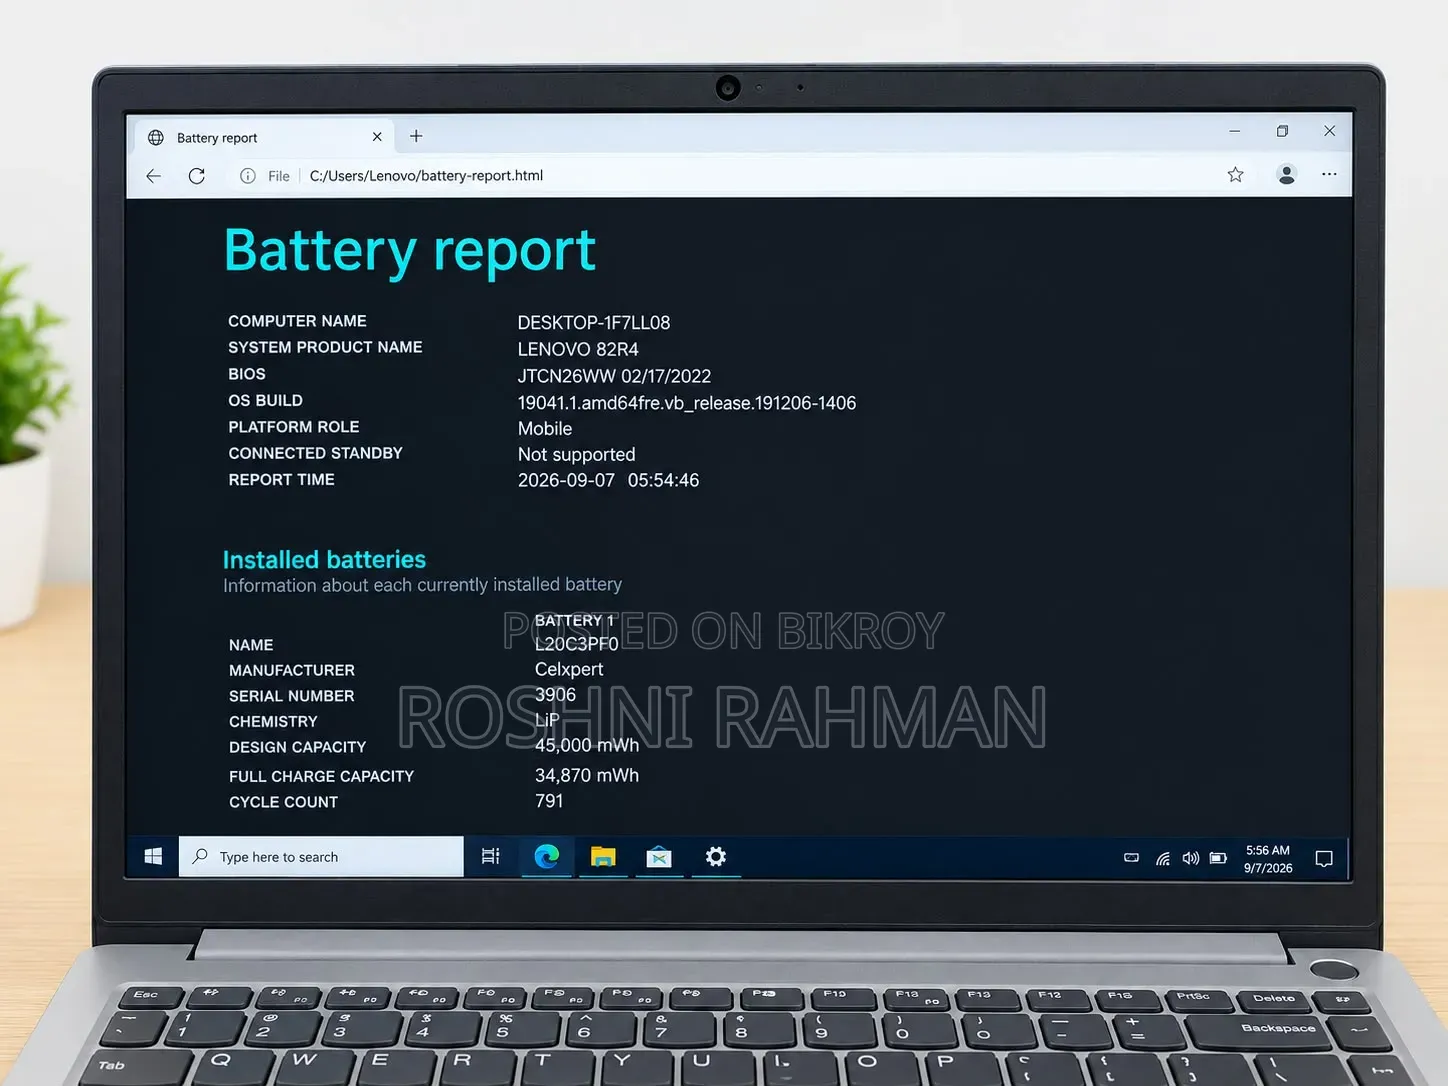Click the battery status tray icon
The height and width of the screenshot is (1086, 1448).
click(1218, 858)
